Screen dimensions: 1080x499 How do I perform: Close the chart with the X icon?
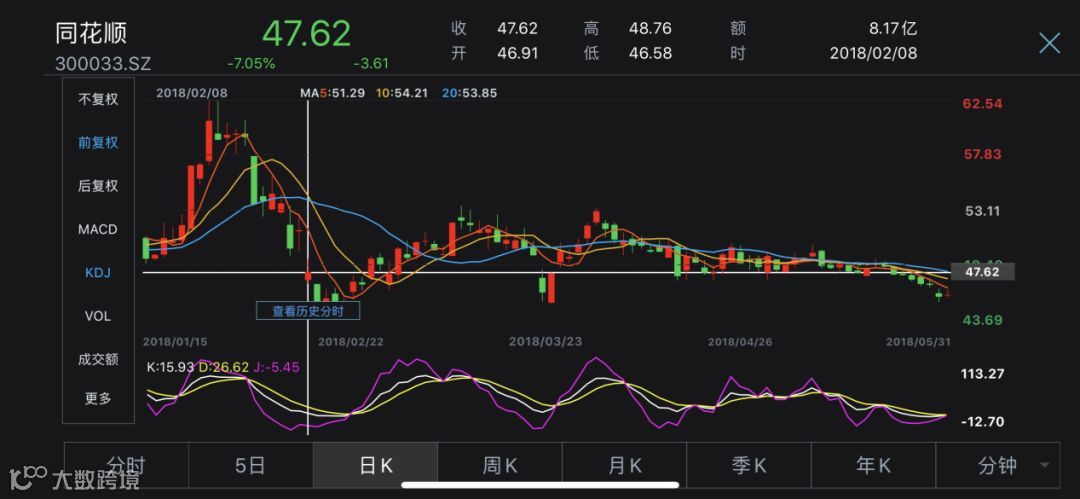(1049, 43)
